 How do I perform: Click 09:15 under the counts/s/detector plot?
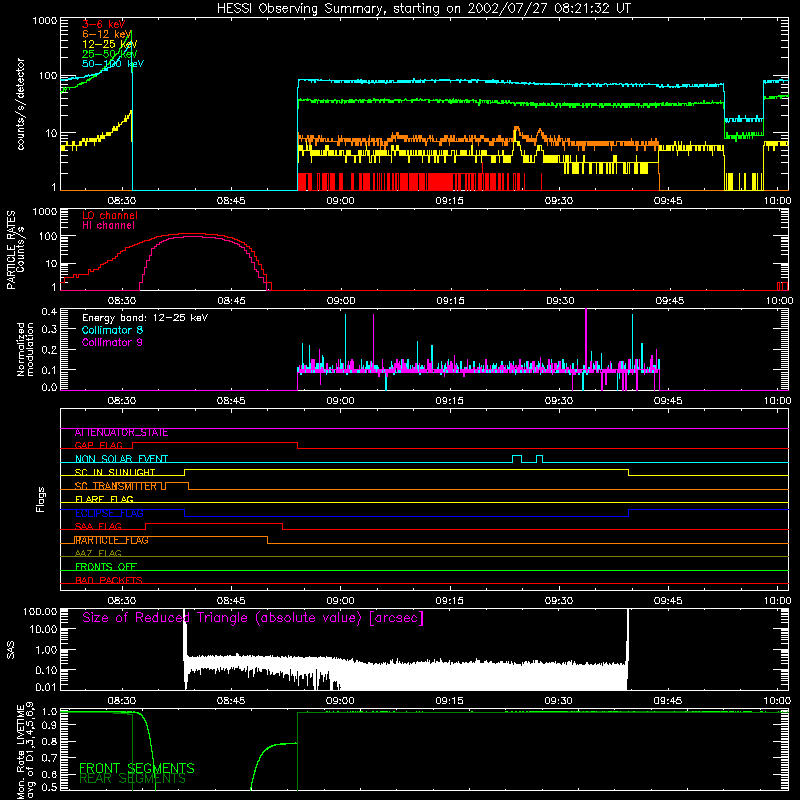449,201
